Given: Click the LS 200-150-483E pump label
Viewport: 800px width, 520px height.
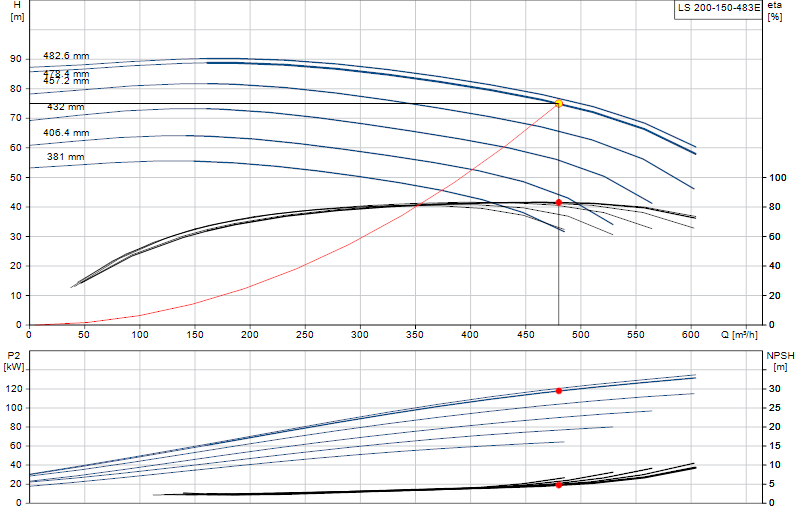Looking at the screenshot, I should (718, 8).
